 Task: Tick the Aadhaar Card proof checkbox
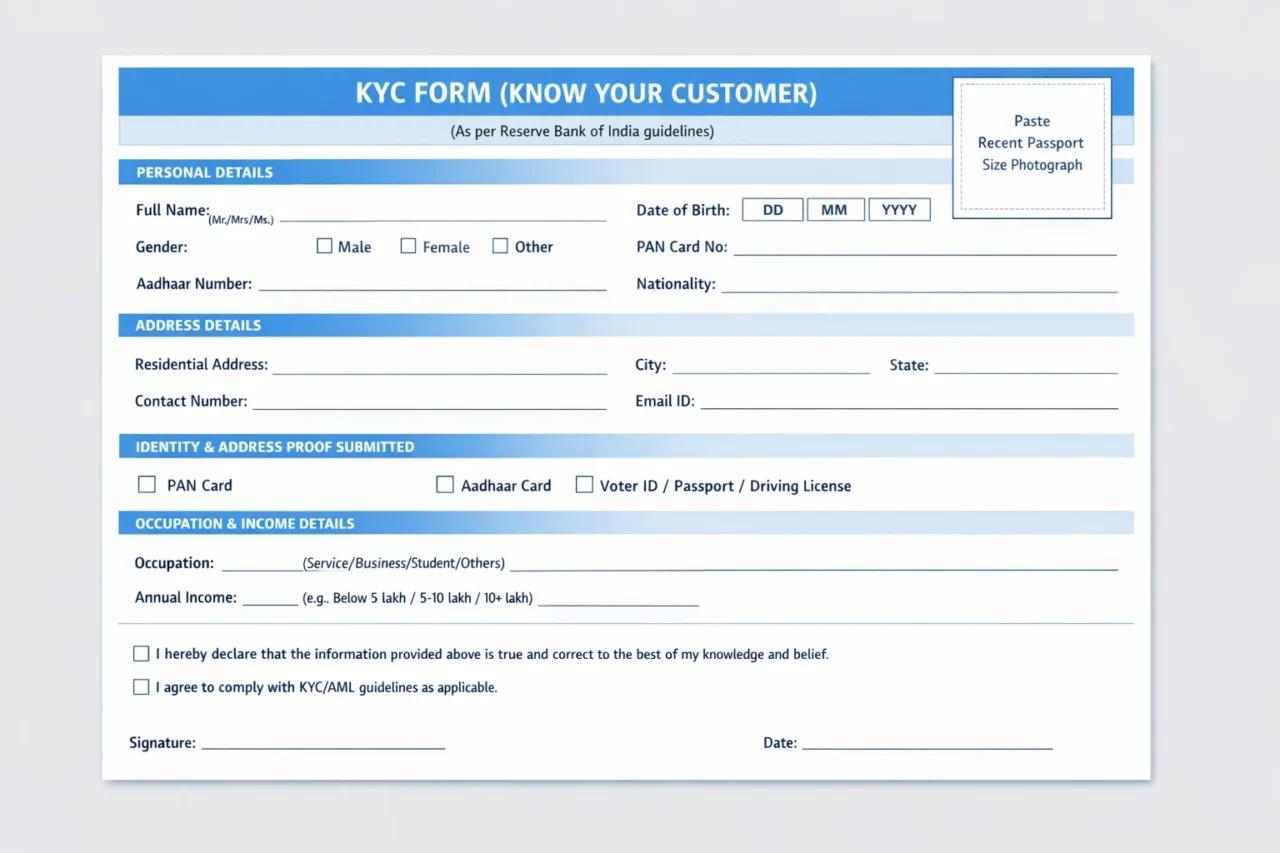pos(445,483)
